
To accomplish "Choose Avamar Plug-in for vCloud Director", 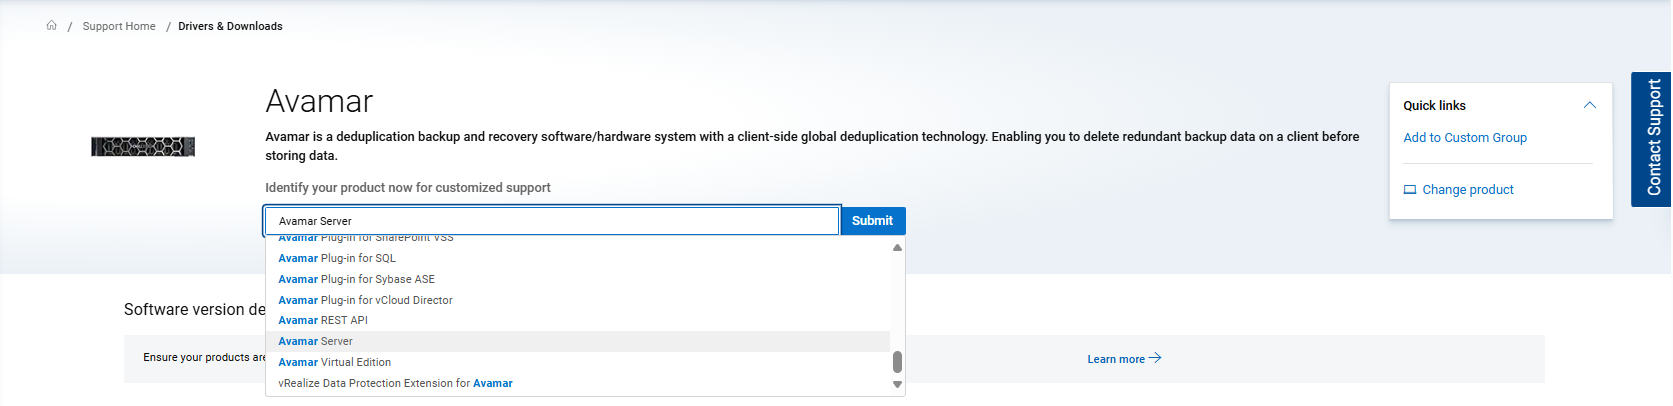I will (x=365, y=300).
